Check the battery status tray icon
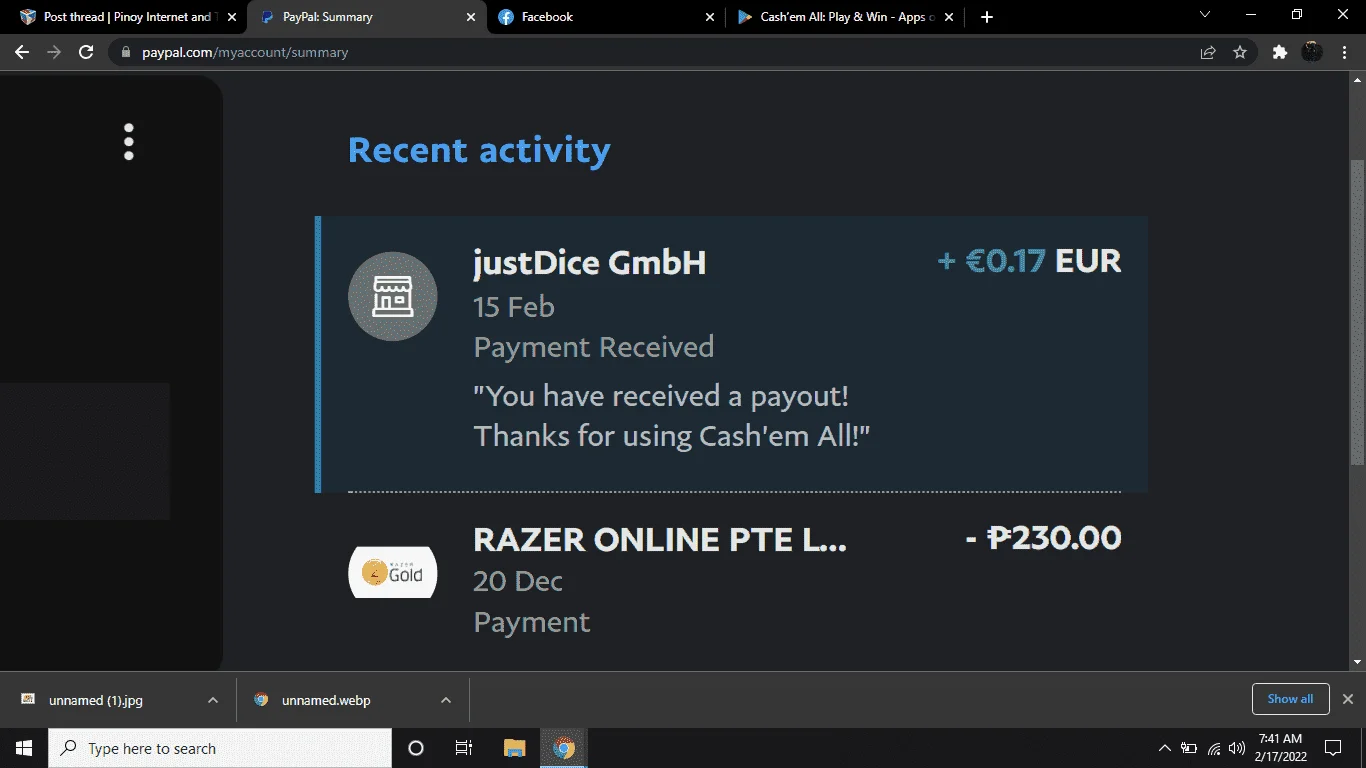 [1189, 748]
